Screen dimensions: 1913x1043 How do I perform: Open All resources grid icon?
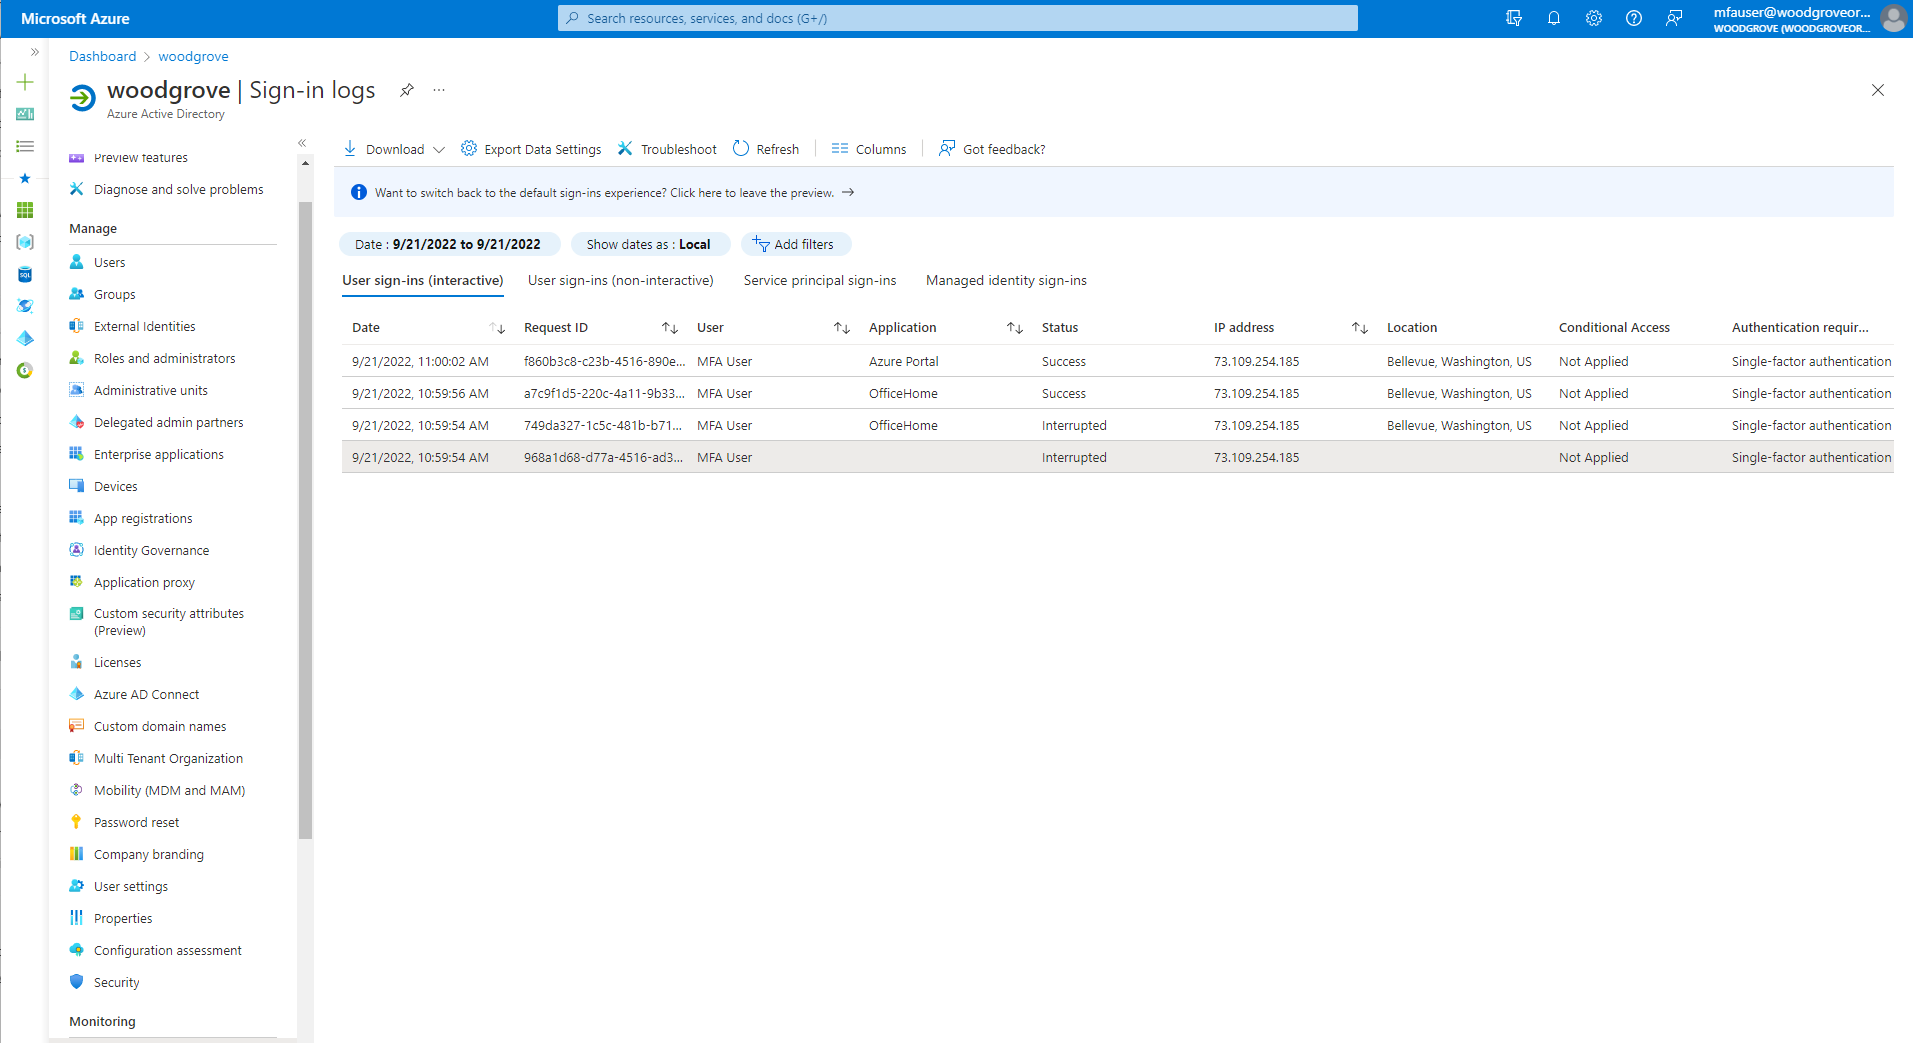25,210
